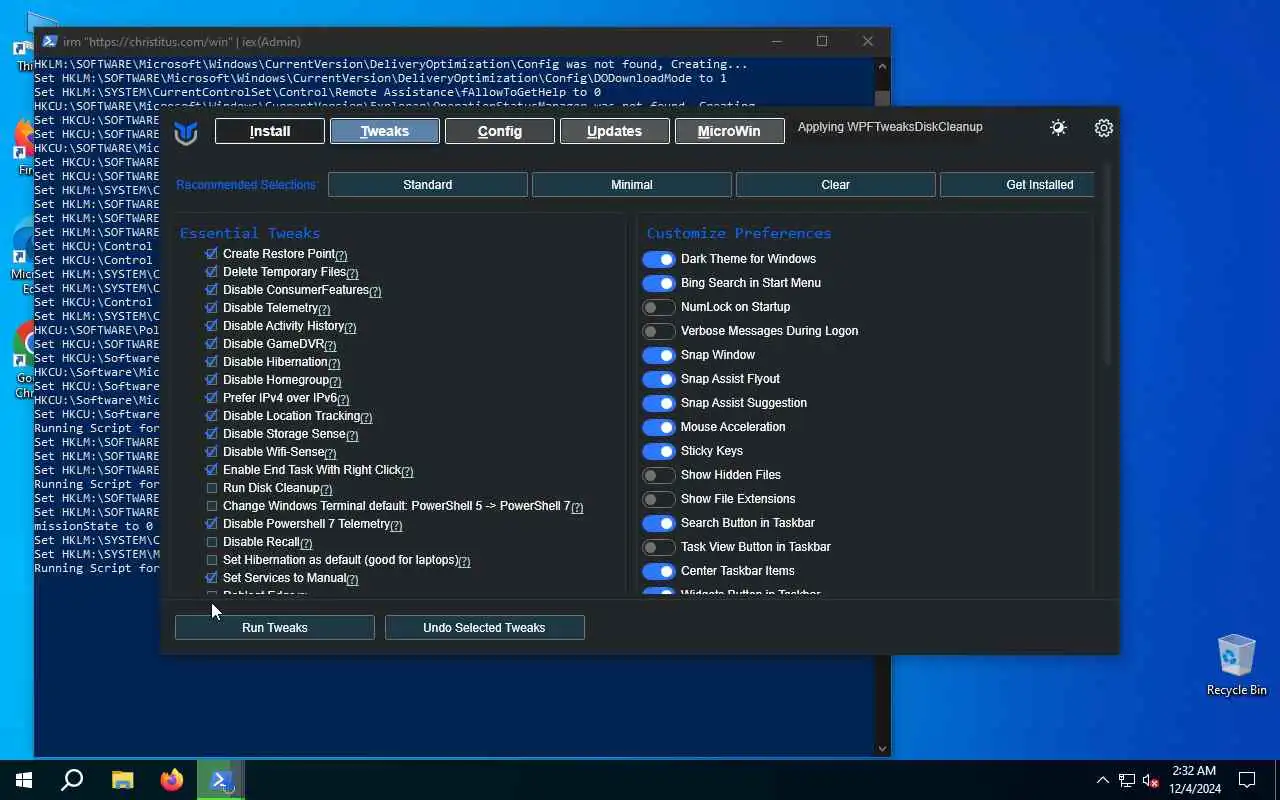This screenshot has width=1280, height=800.
Task: Click the Customize Preferences heading
Action: [739, 233]
